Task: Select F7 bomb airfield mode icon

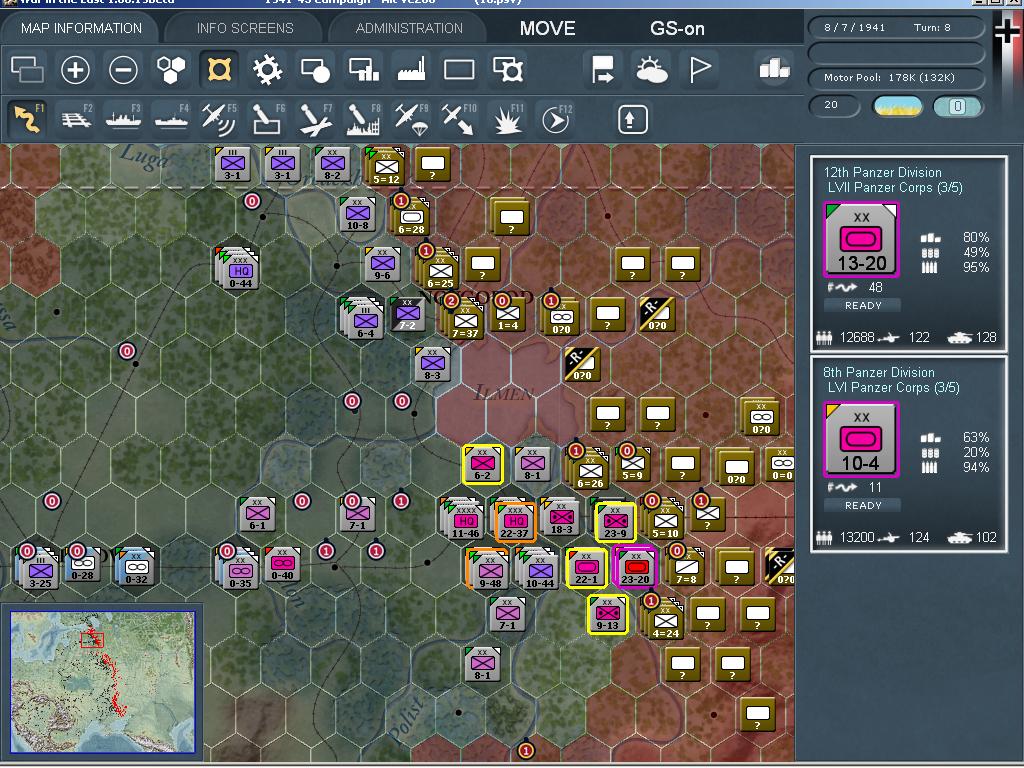Action: pyautogui.click(x=315, y=119)
